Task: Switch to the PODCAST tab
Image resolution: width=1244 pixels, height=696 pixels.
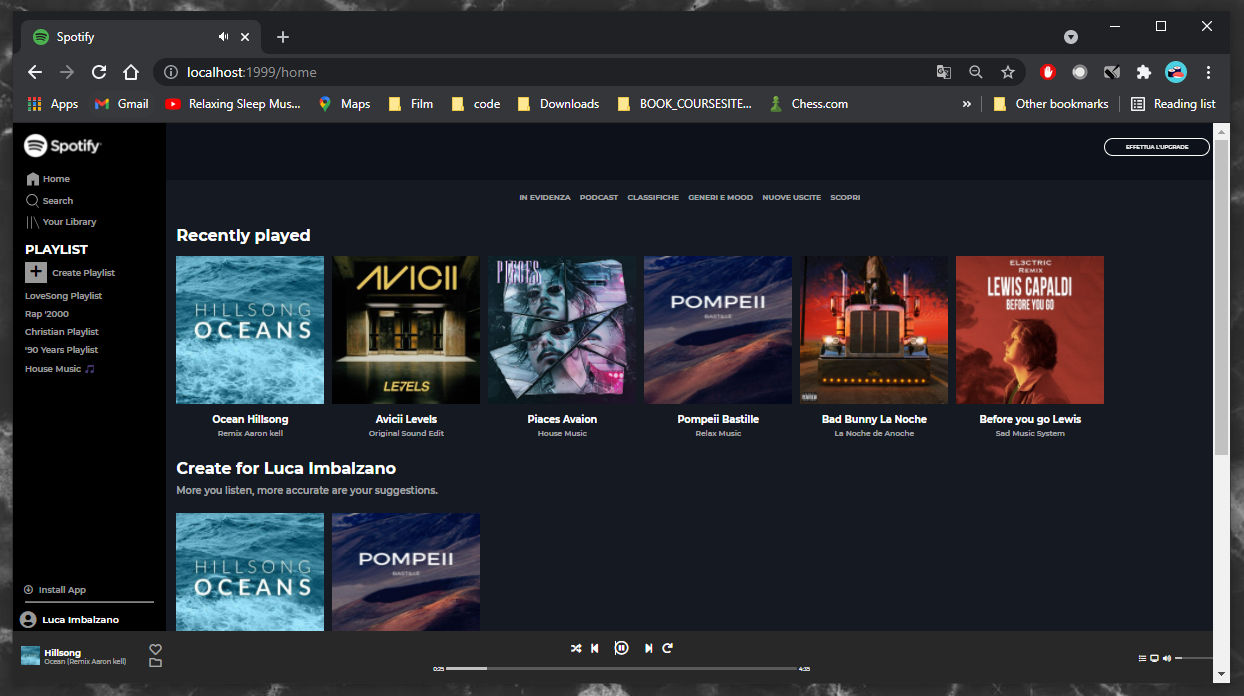Action: (x=598, y=197)
